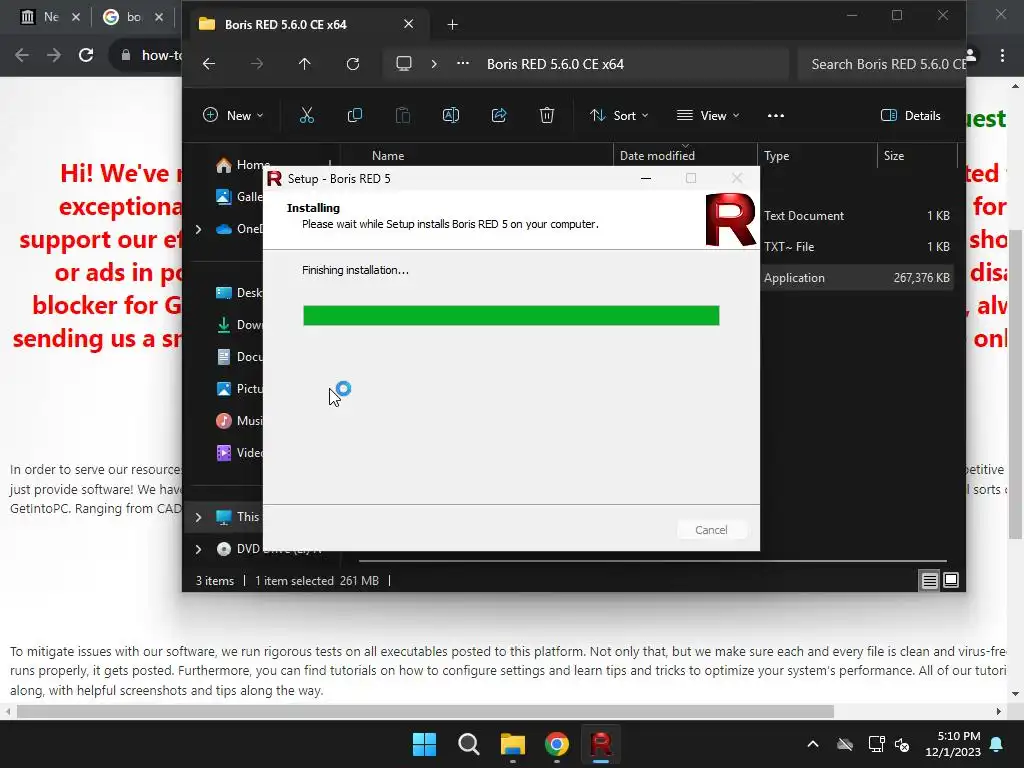Click the green installation progress bar

coord(511,315)
